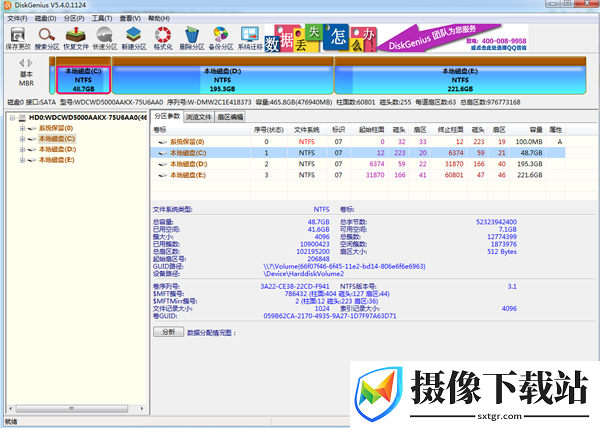Expand 系统保留(0) in the tree
Screen dimensions: 600x428
[x=23, y=129]
